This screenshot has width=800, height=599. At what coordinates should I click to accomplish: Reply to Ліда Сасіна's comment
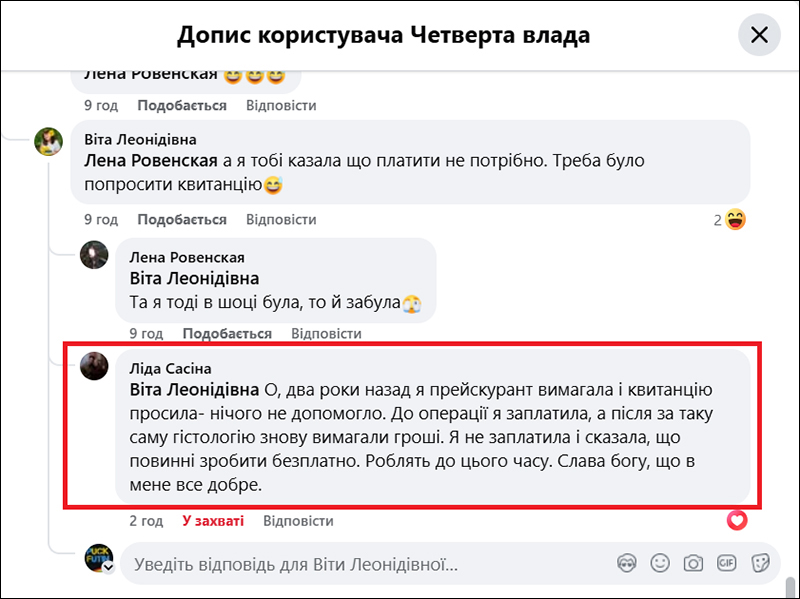[298, 521]
